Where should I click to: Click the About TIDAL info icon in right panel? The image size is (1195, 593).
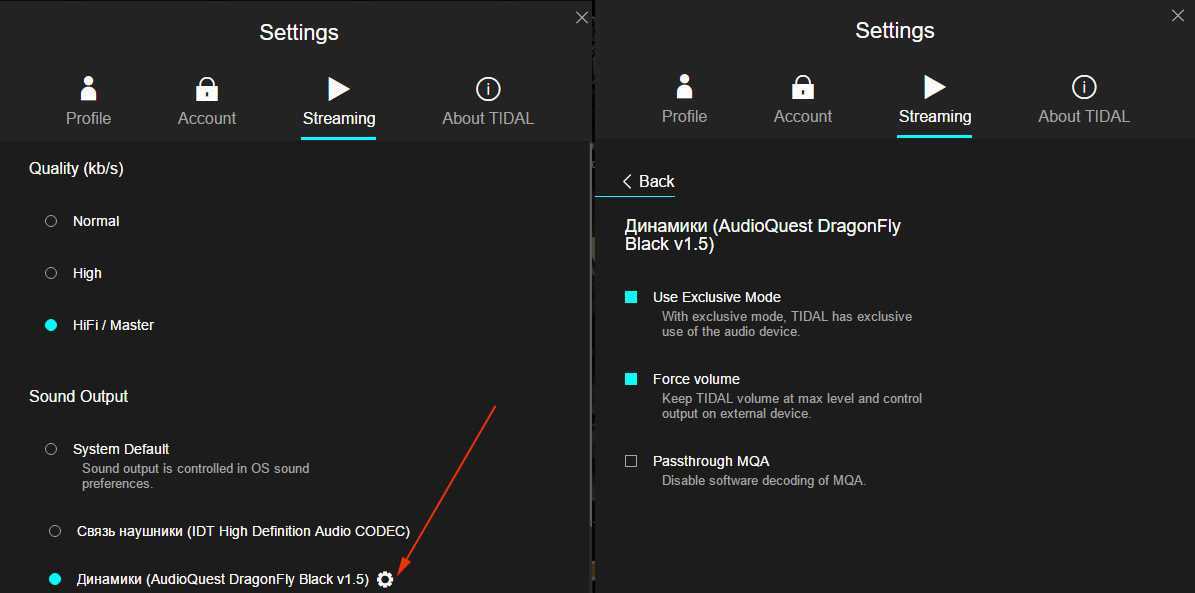tap(1084, 87)
